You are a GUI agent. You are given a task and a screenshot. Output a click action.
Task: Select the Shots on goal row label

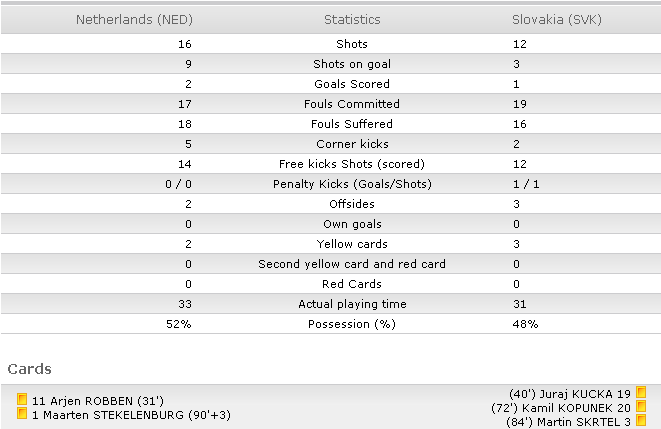pos(352,64)
